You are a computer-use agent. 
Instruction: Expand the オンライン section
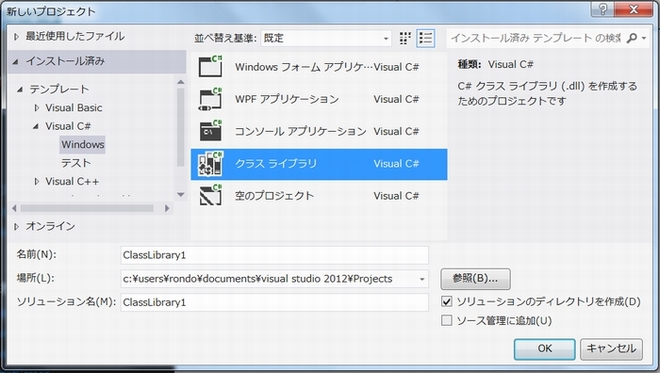pos(16,226)
